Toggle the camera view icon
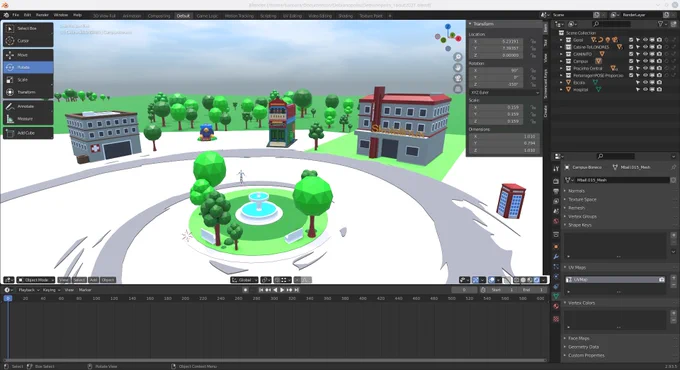680x370 pixels. (x=458, y=78)
